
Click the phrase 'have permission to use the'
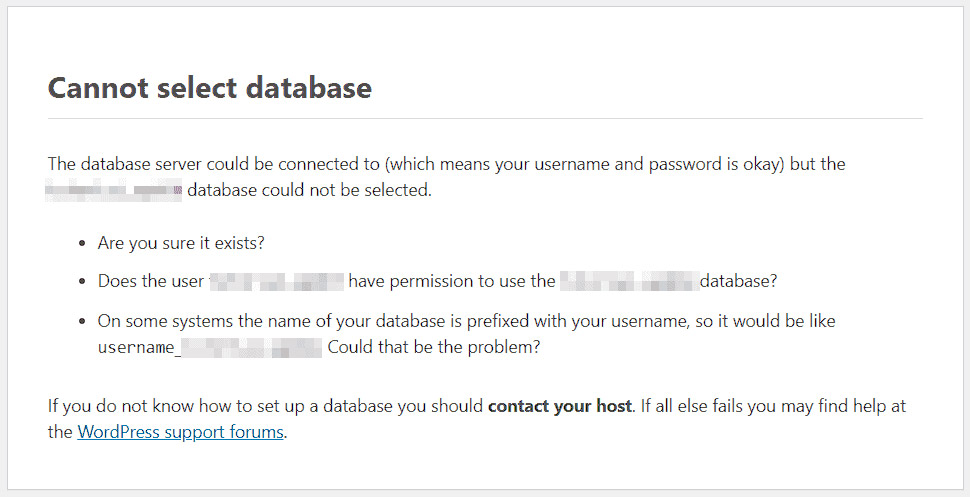[452, 282]
